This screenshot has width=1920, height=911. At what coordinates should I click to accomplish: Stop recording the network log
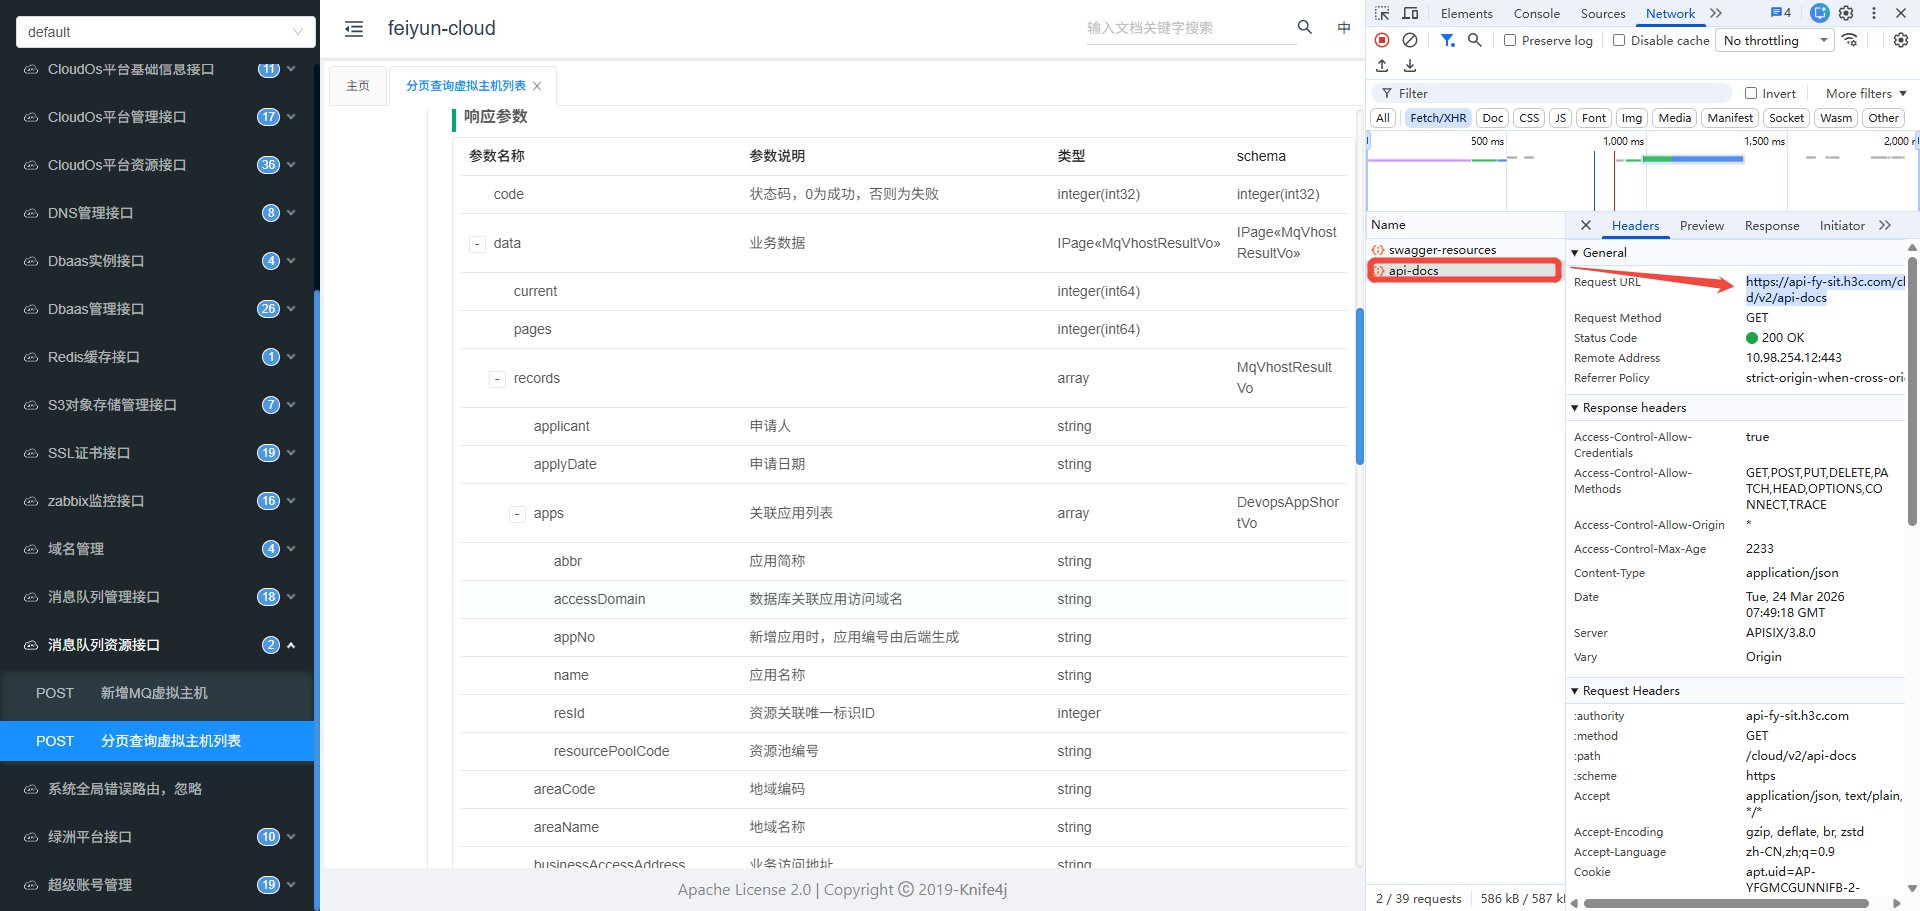coord(1382,40)
